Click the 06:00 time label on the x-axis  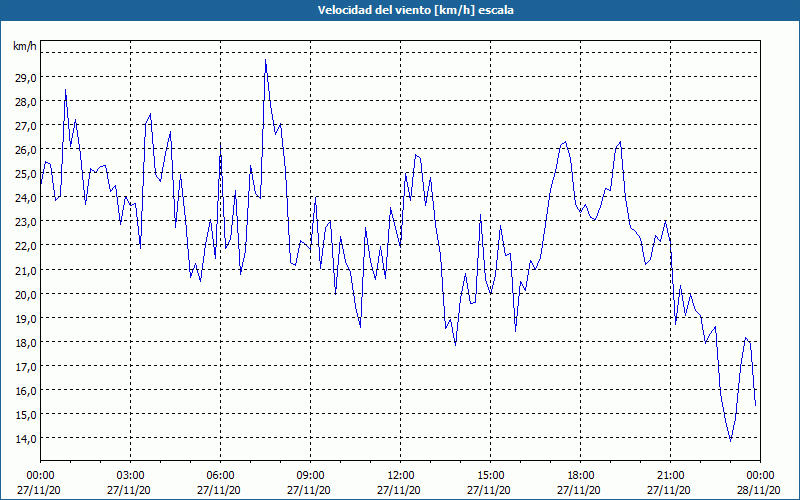[x=220, y=476]
